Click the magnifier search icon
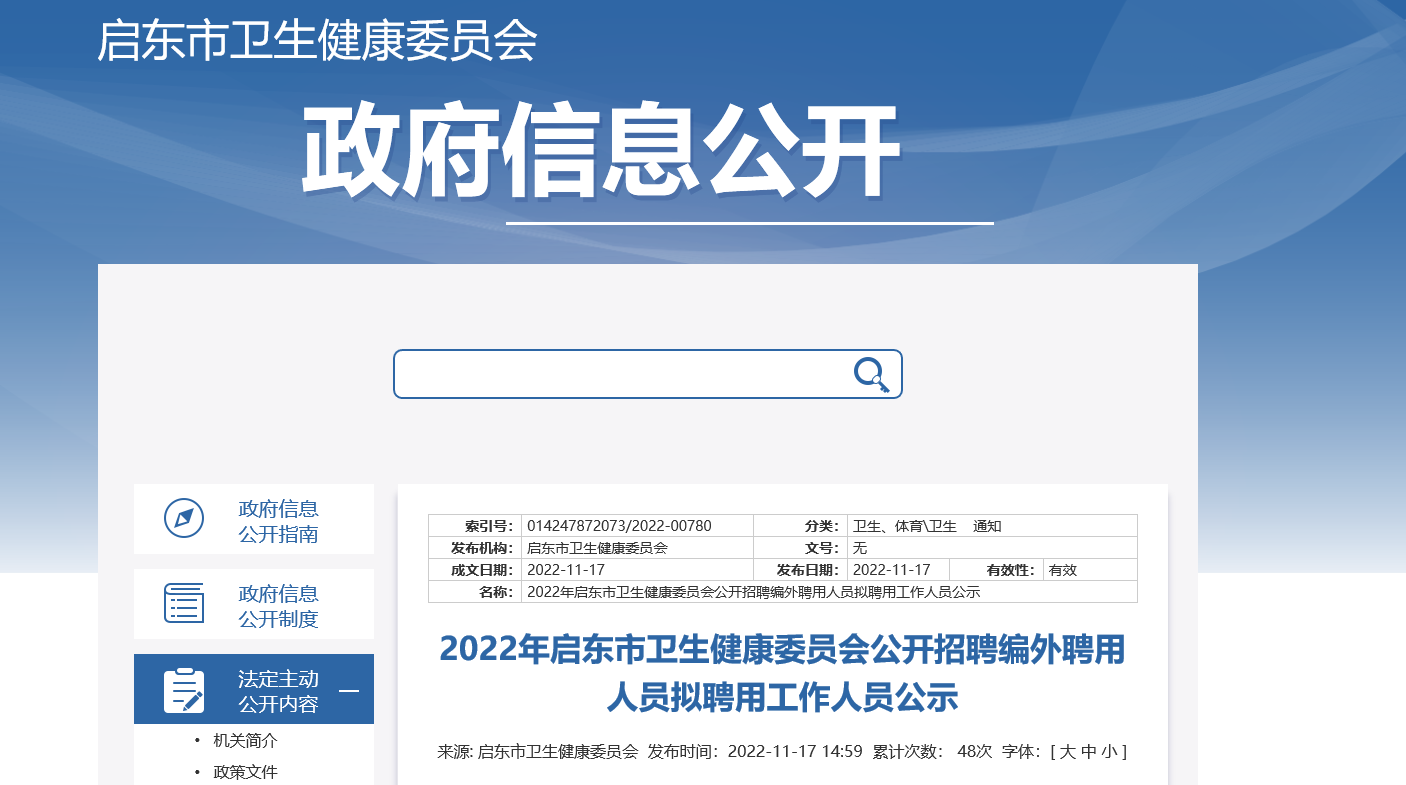This screenshot has width=1406, height=785. click(x=871, y=374)
